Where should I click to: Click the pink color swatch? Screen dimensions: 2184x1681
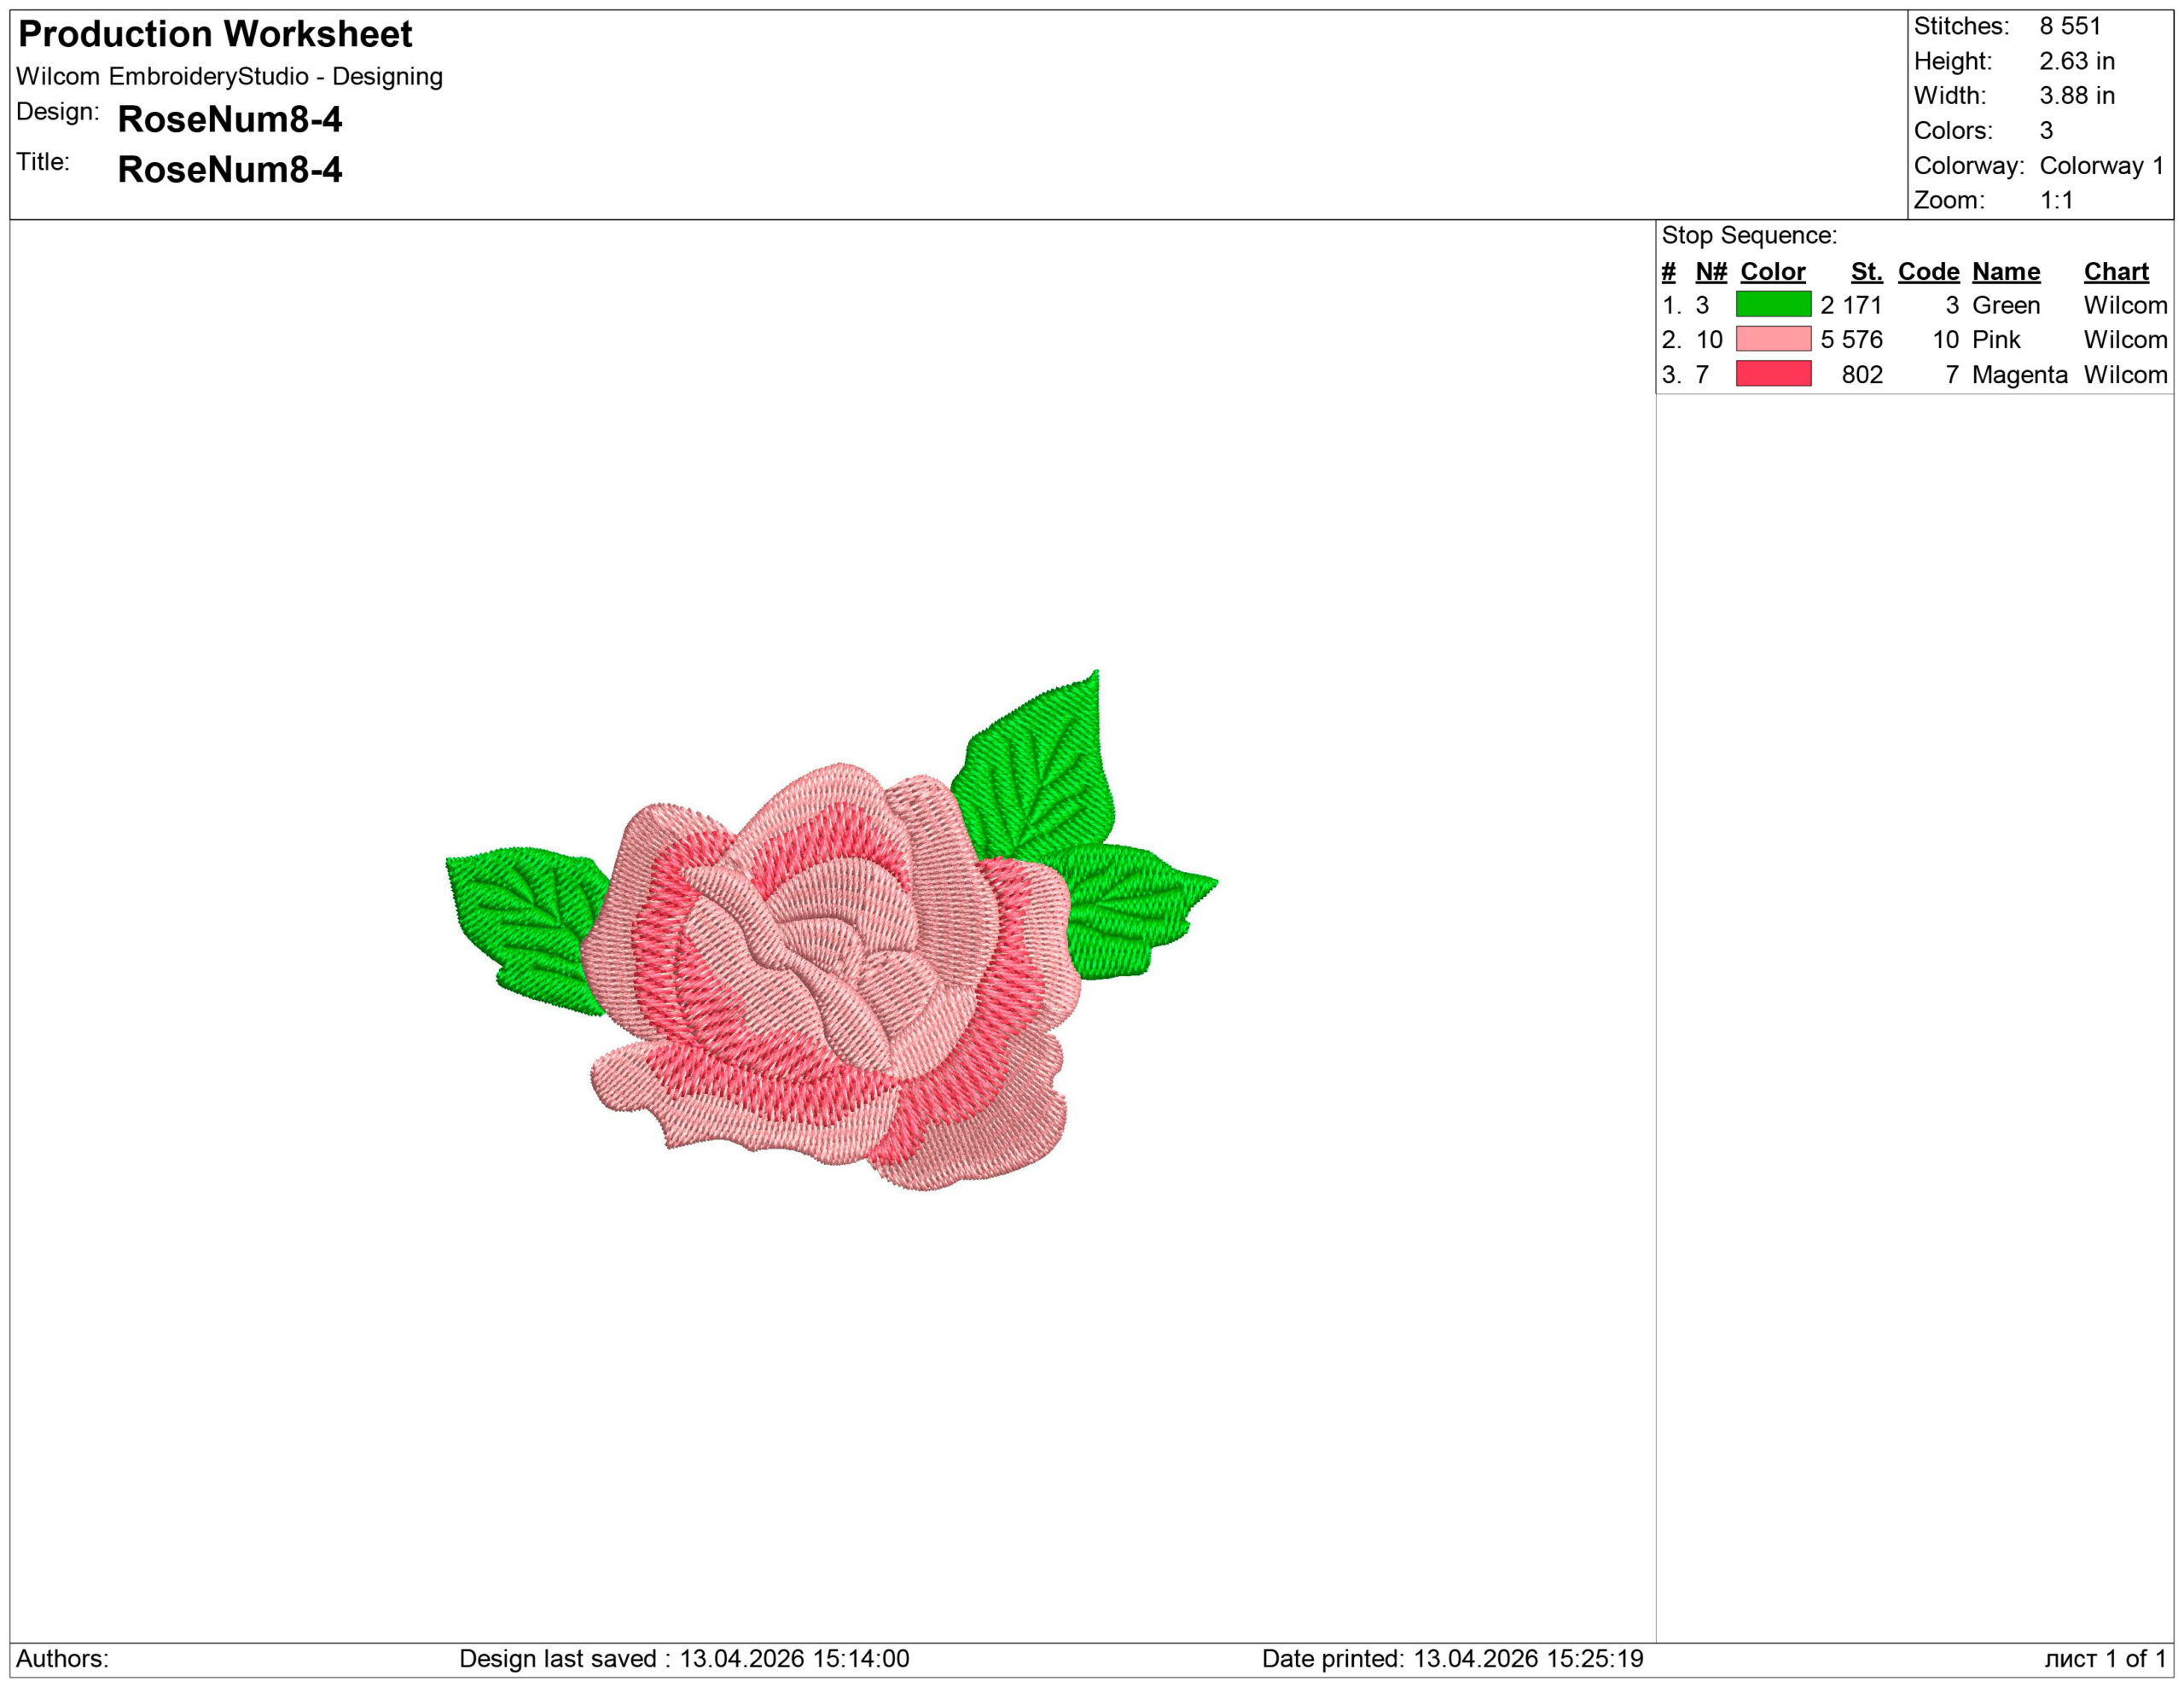(1773, 339)
